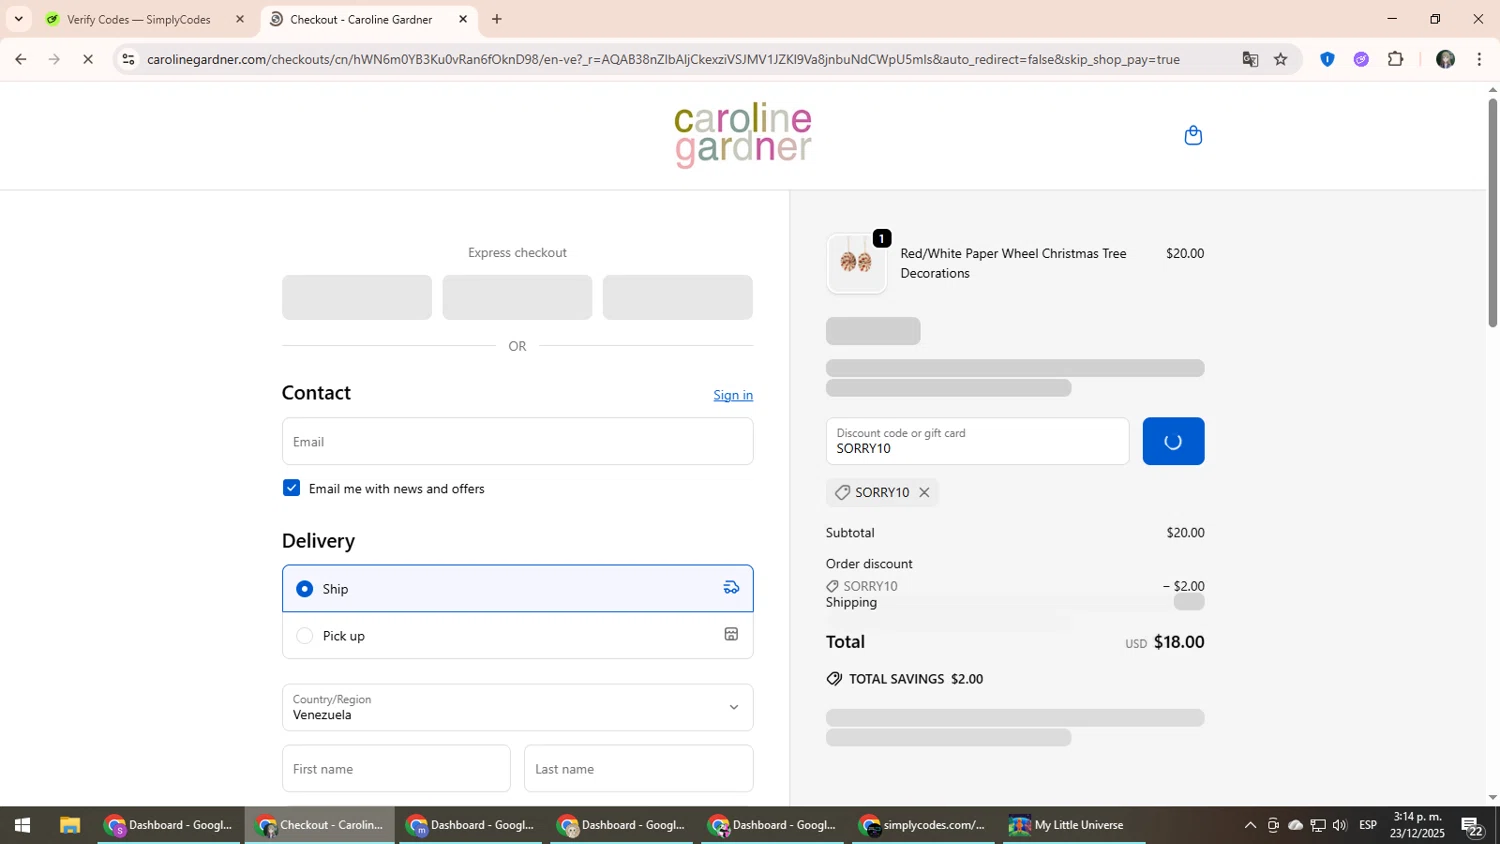Screen dimensions: 1500x844
Task: Open the Extensions puzzle icon
Action: pyautogui.click(x=1396, y=60)
